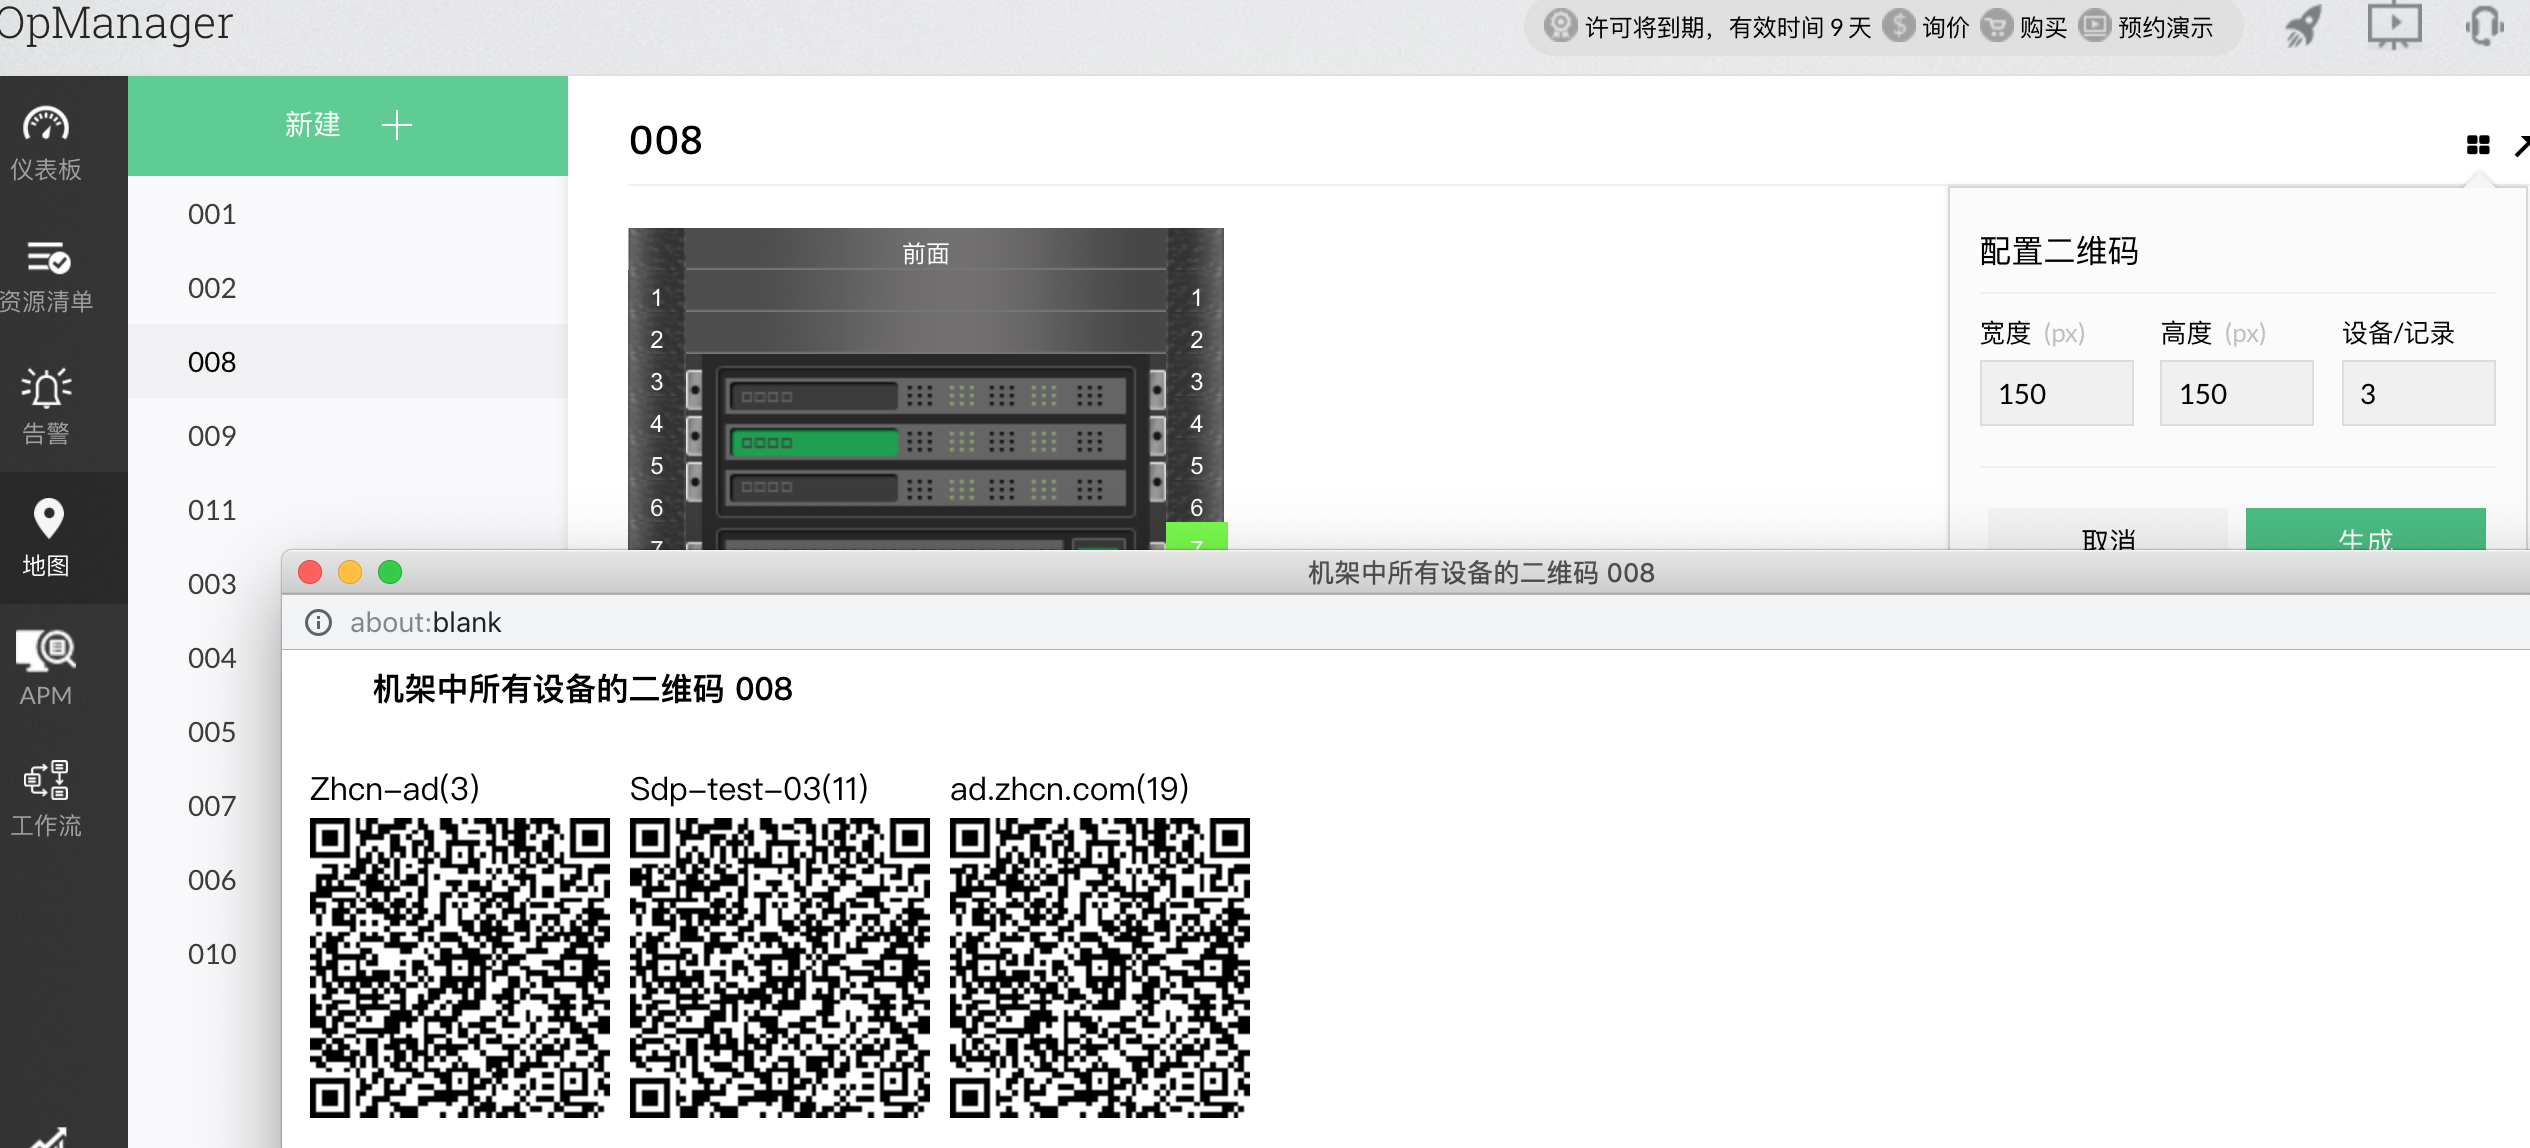The image size is (2530, 1148).
Task: Click the Sdp-test-03(11) label text
Action: point(749,789)
